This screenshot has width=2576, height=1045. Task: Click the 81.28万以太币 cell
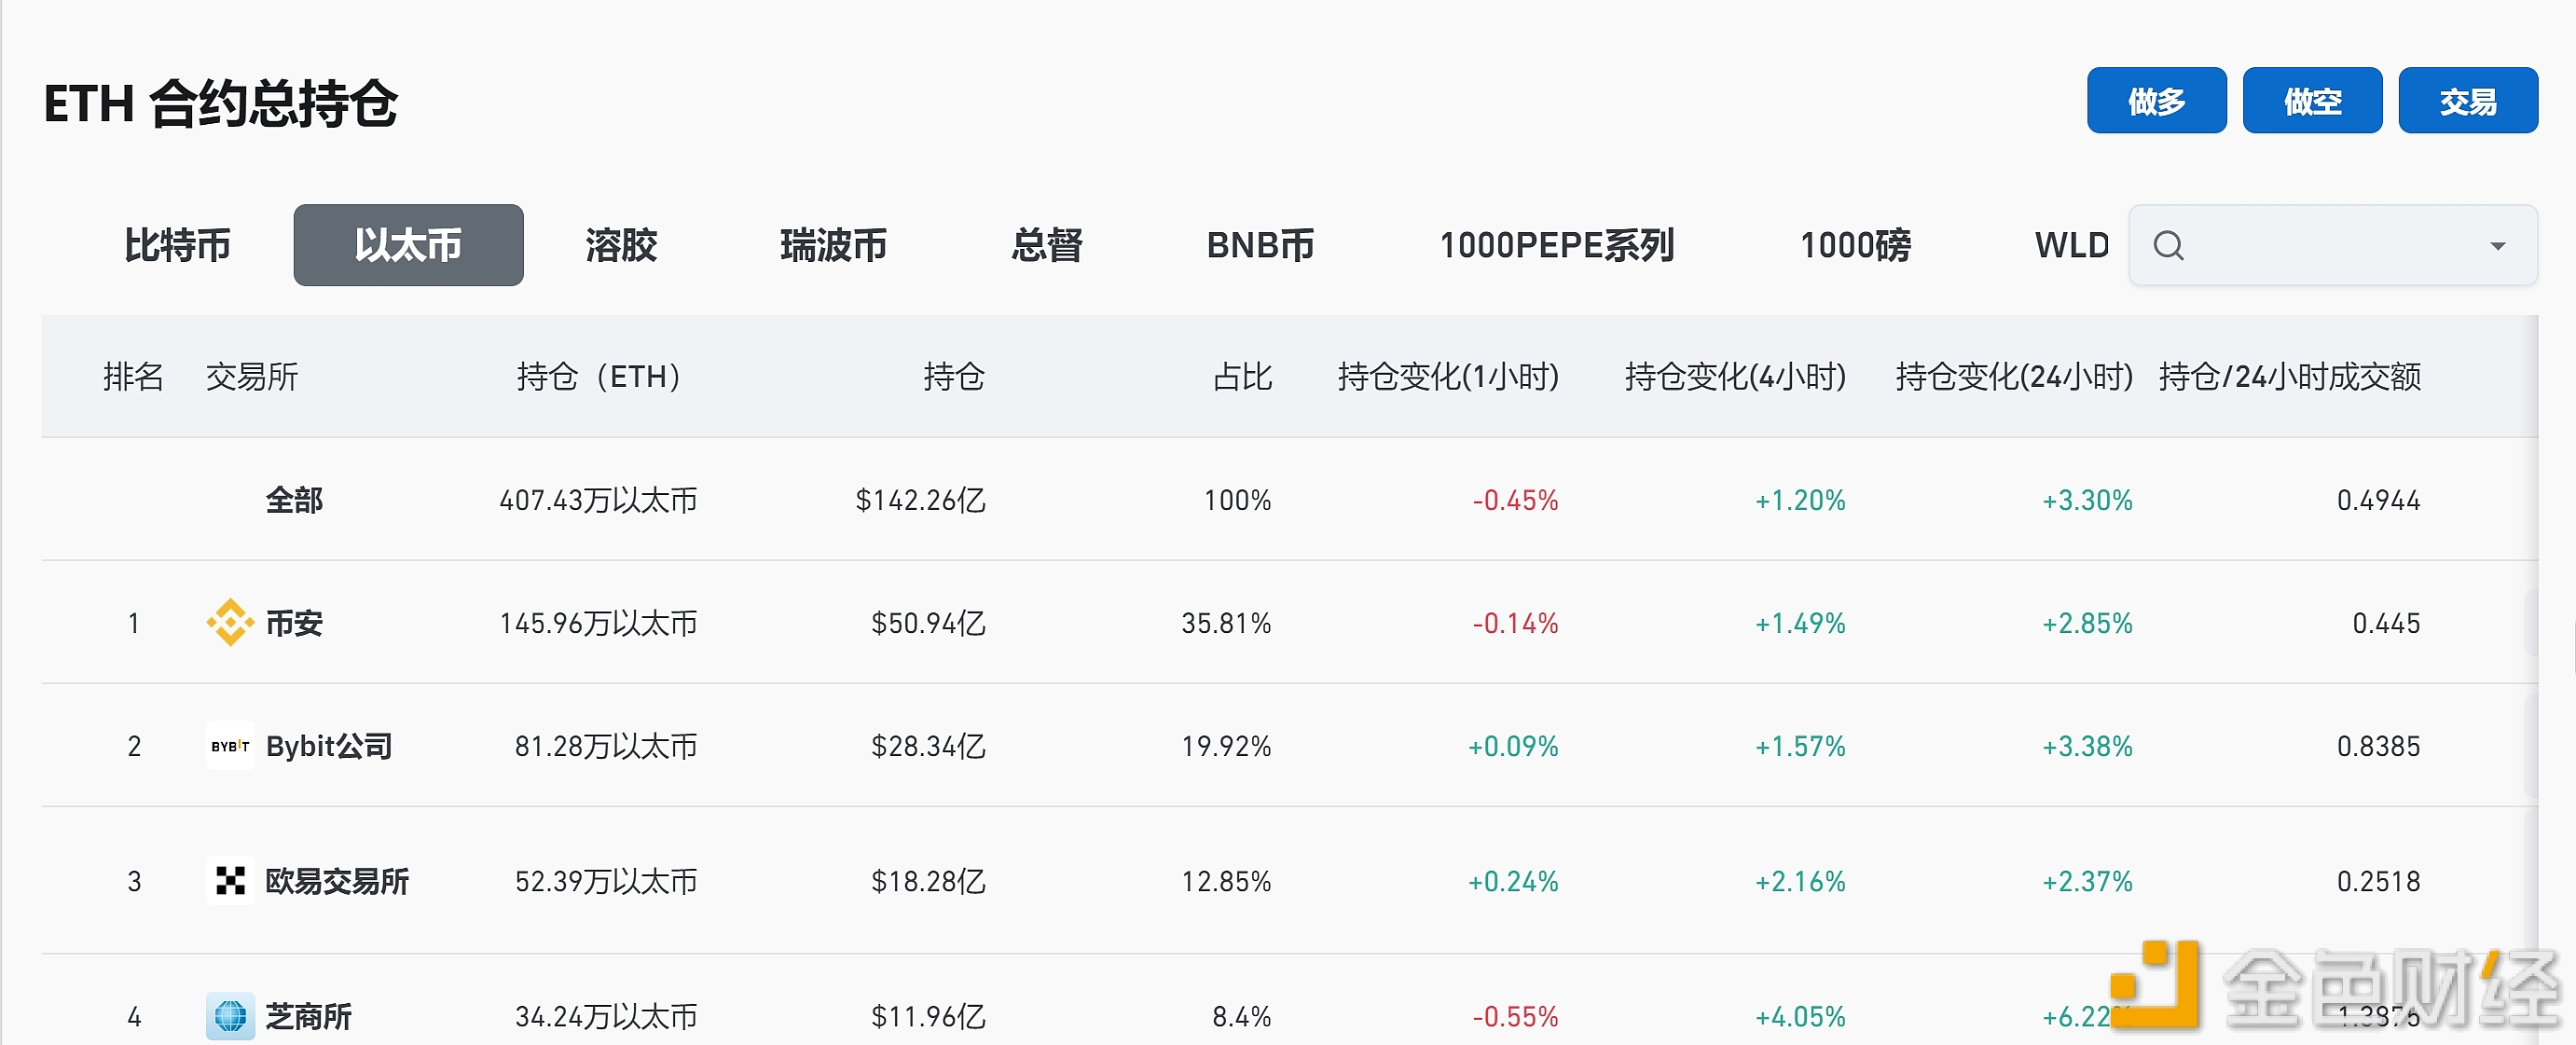(606, 746)
